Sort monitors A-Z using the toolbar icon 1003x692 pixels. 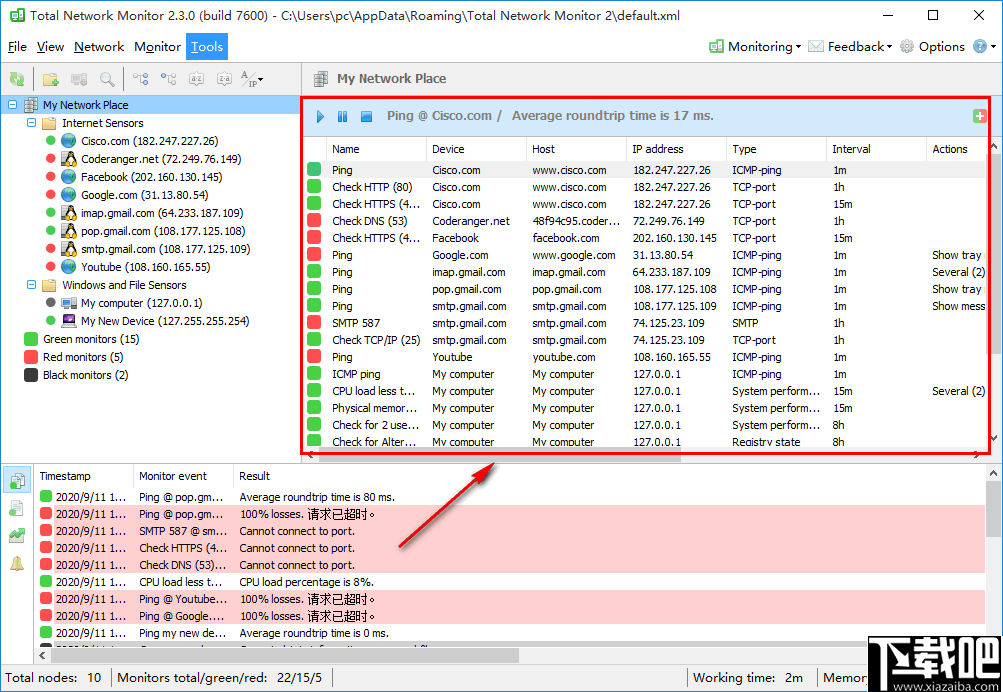(x=195, y=78)
